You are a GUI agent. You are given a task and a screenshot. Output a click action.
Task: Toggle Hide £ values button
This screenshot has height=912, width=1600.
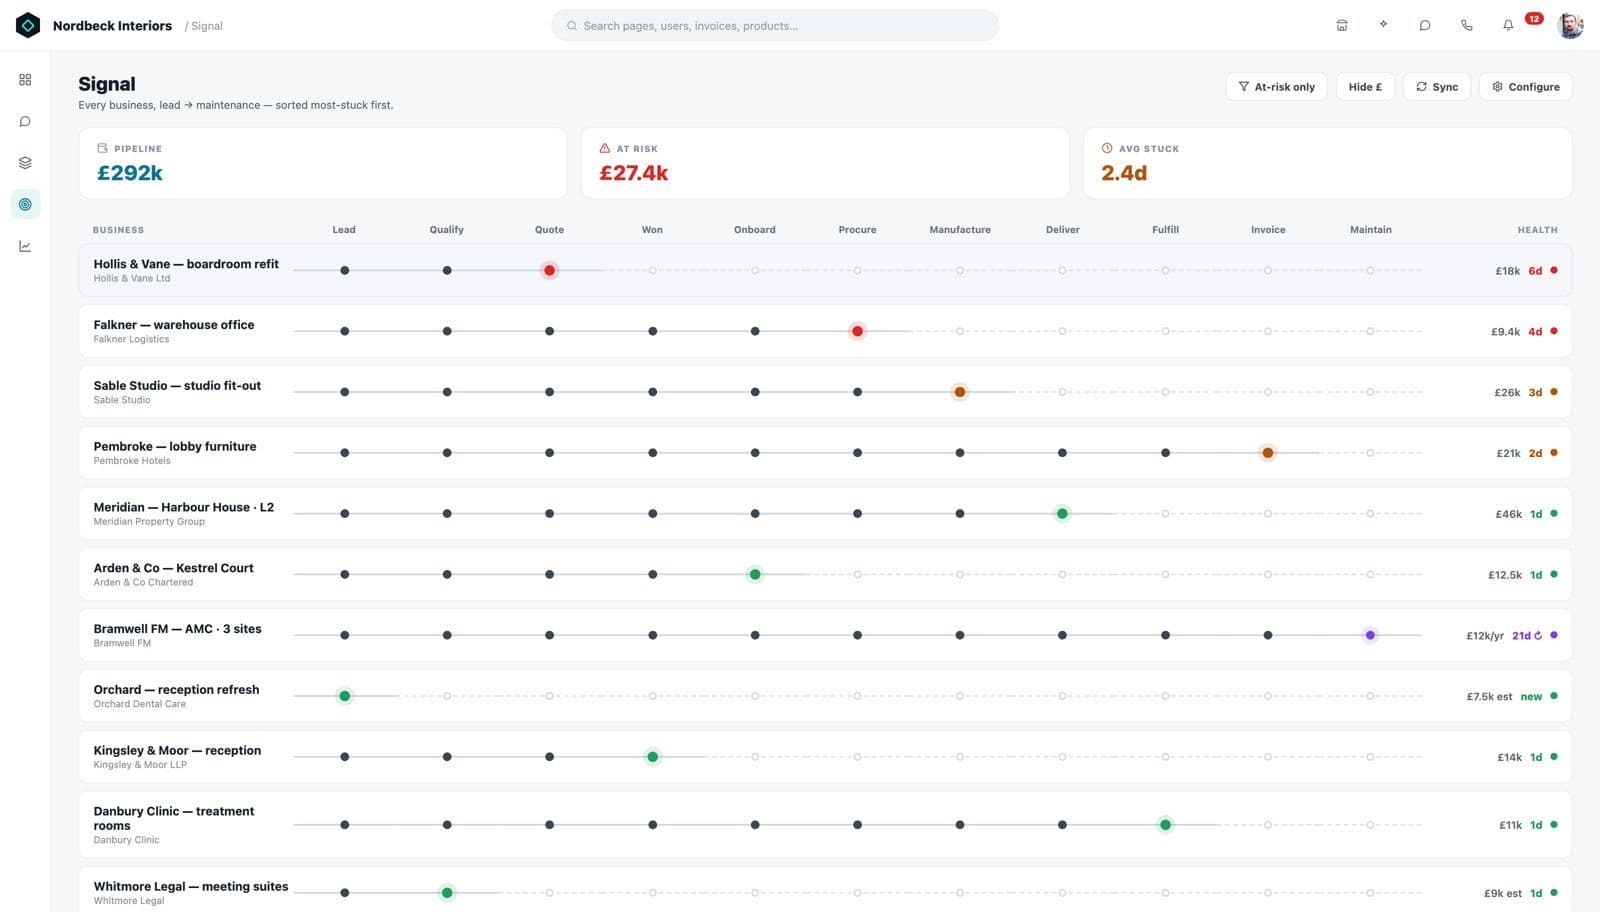pos(1365,87)
